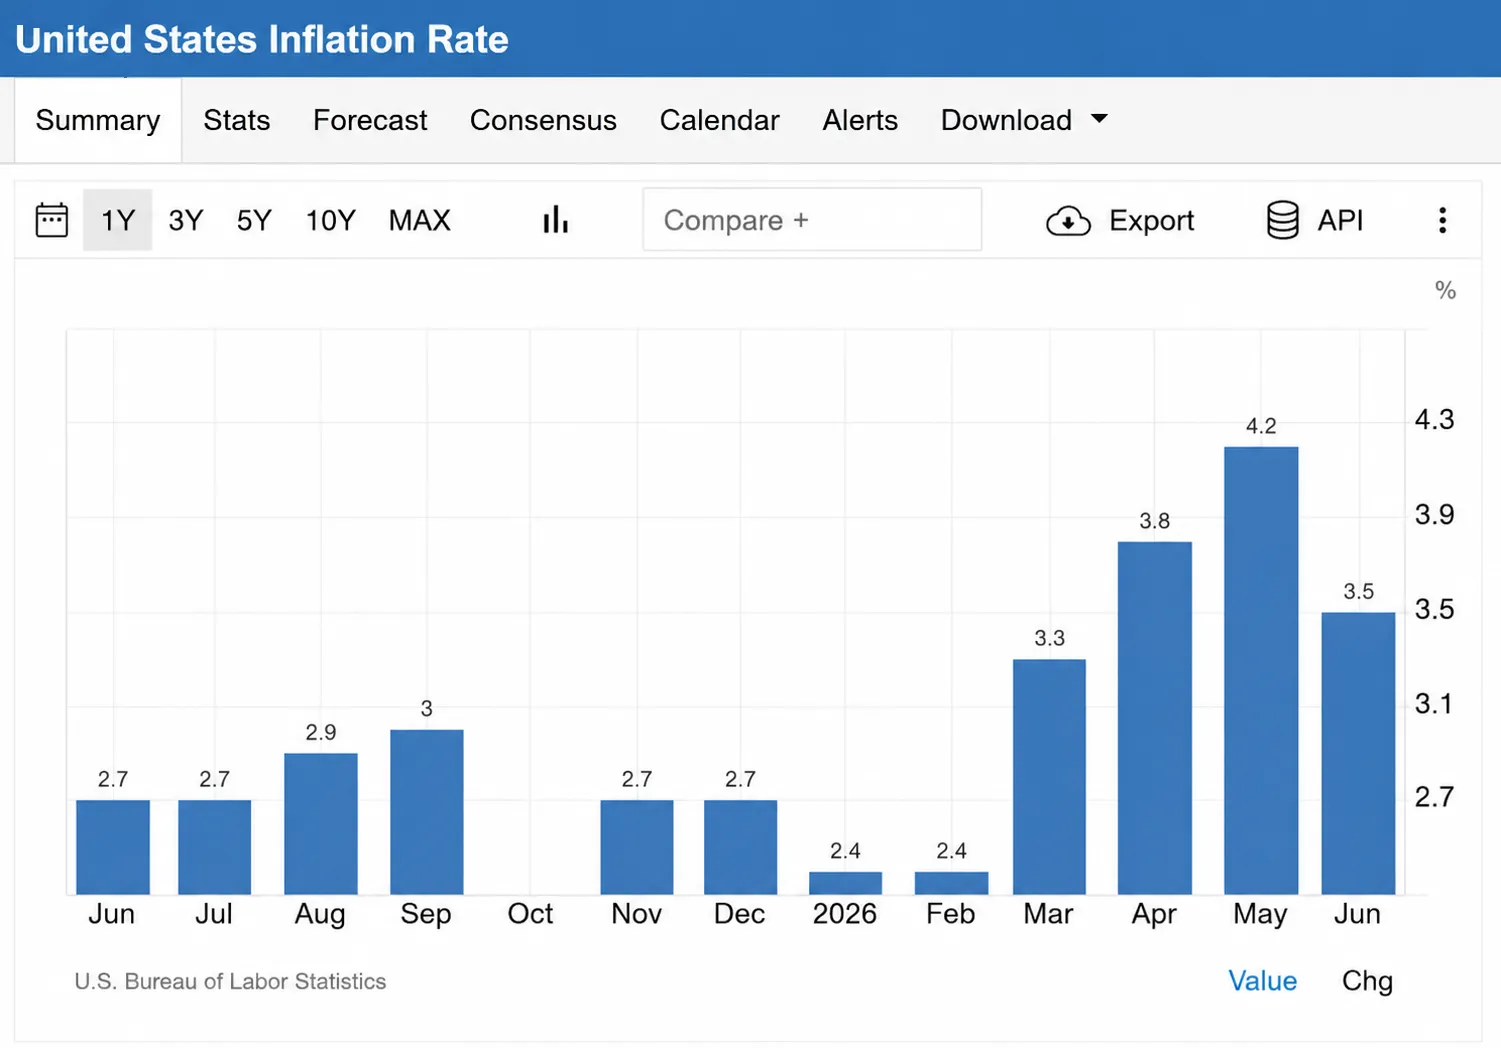Click the Compare + input field
1501x1048 pixels.
point(812,220)
